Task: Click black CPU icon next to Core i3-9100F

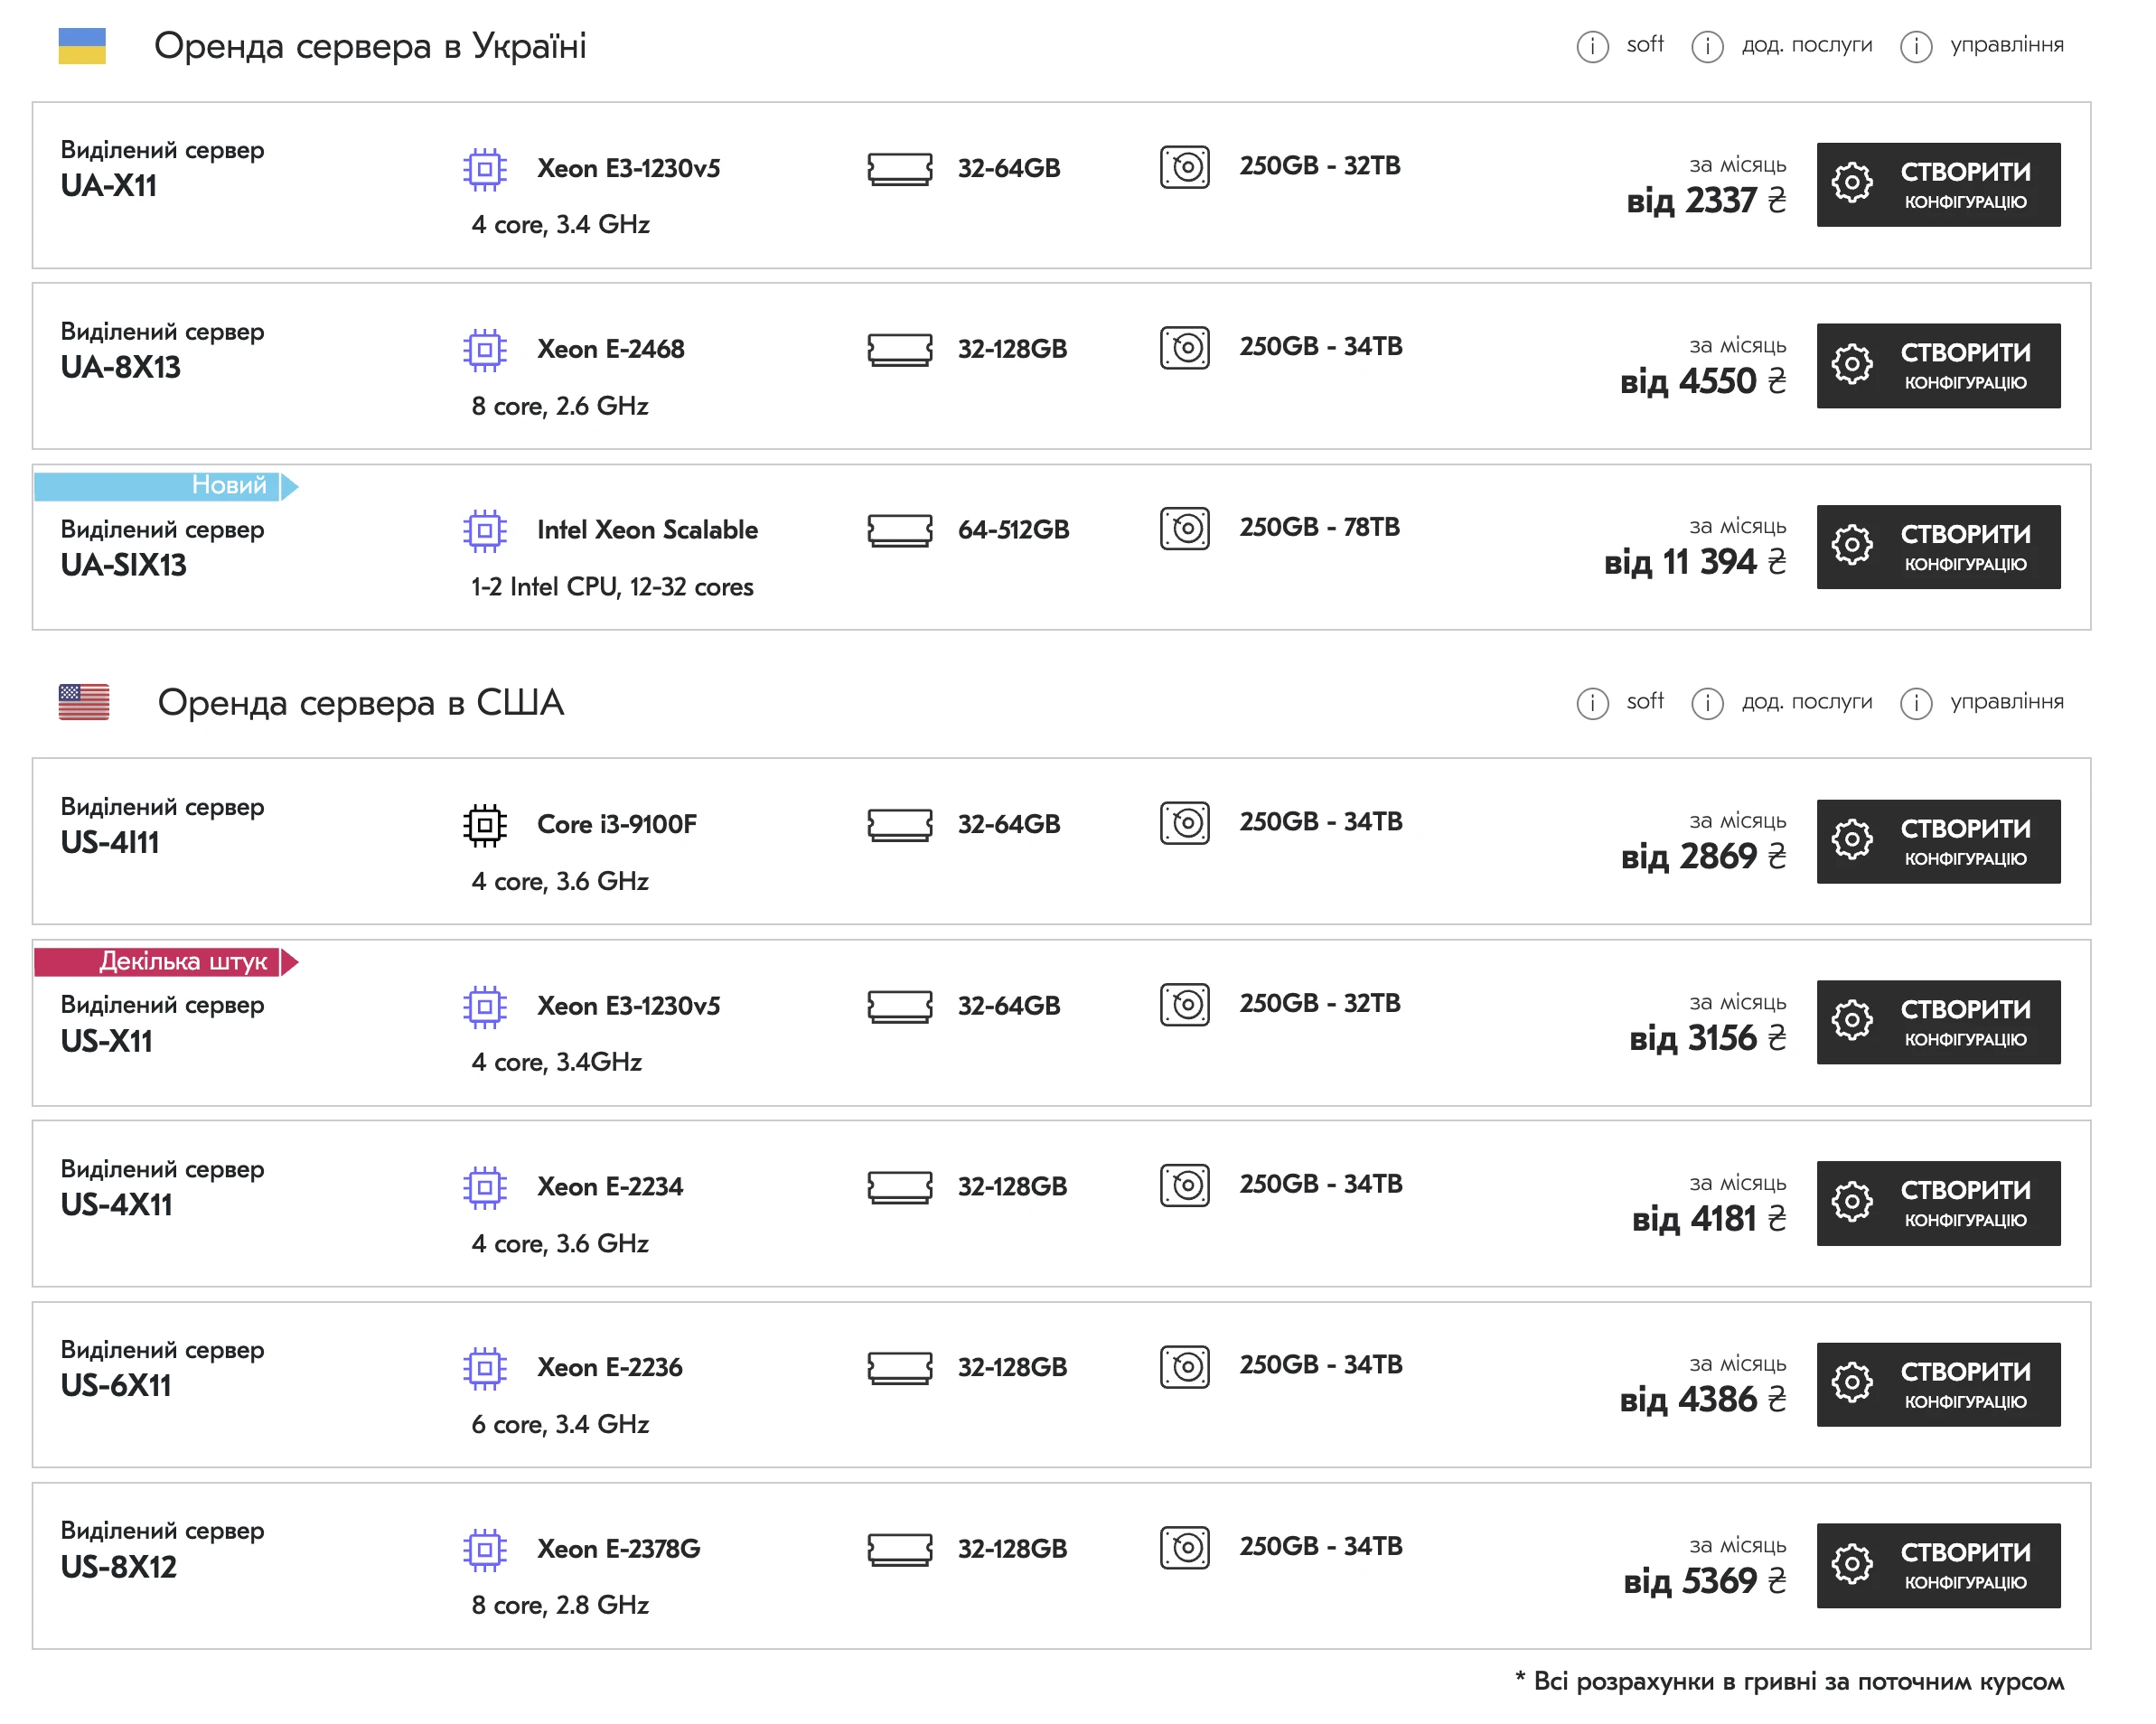Action: (485, 825)
